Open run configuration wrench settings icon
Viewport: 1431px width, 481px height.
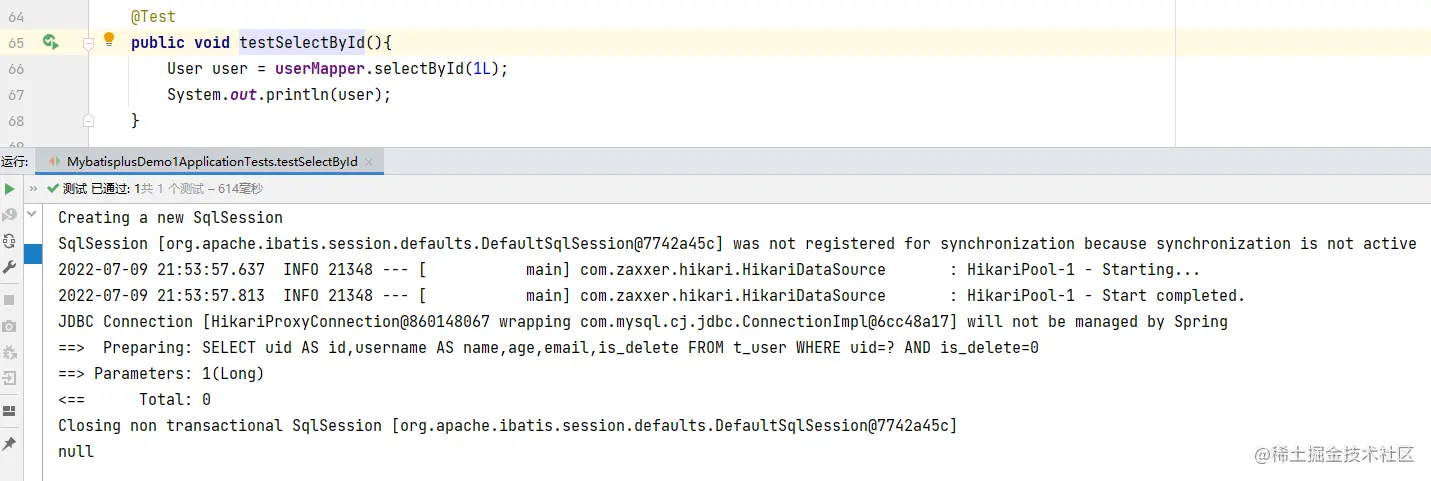pos(9,267)
